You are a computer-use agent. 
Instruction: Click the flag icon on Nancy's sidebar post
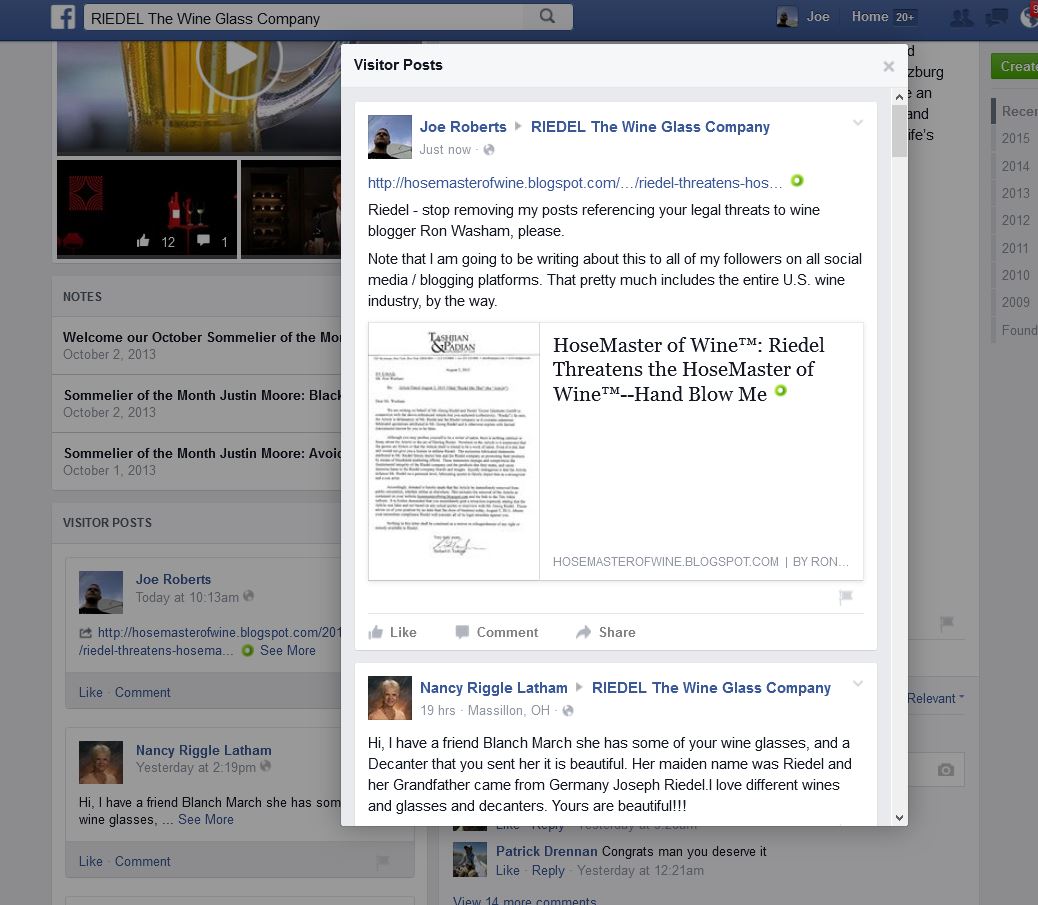point(383,861)
